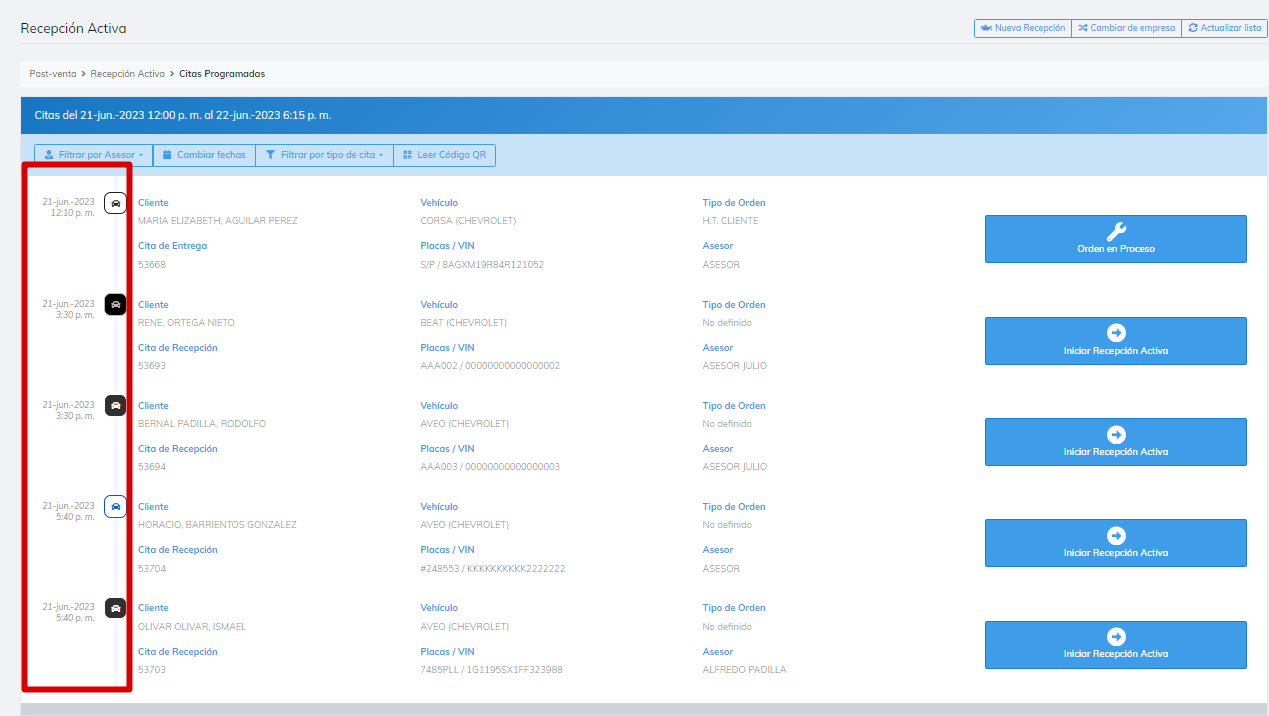The height and width of the screenshot is (716, 1269).
Task: Click advisor ASESOR JULIO for cita 53693
Action: pos(735,366)
